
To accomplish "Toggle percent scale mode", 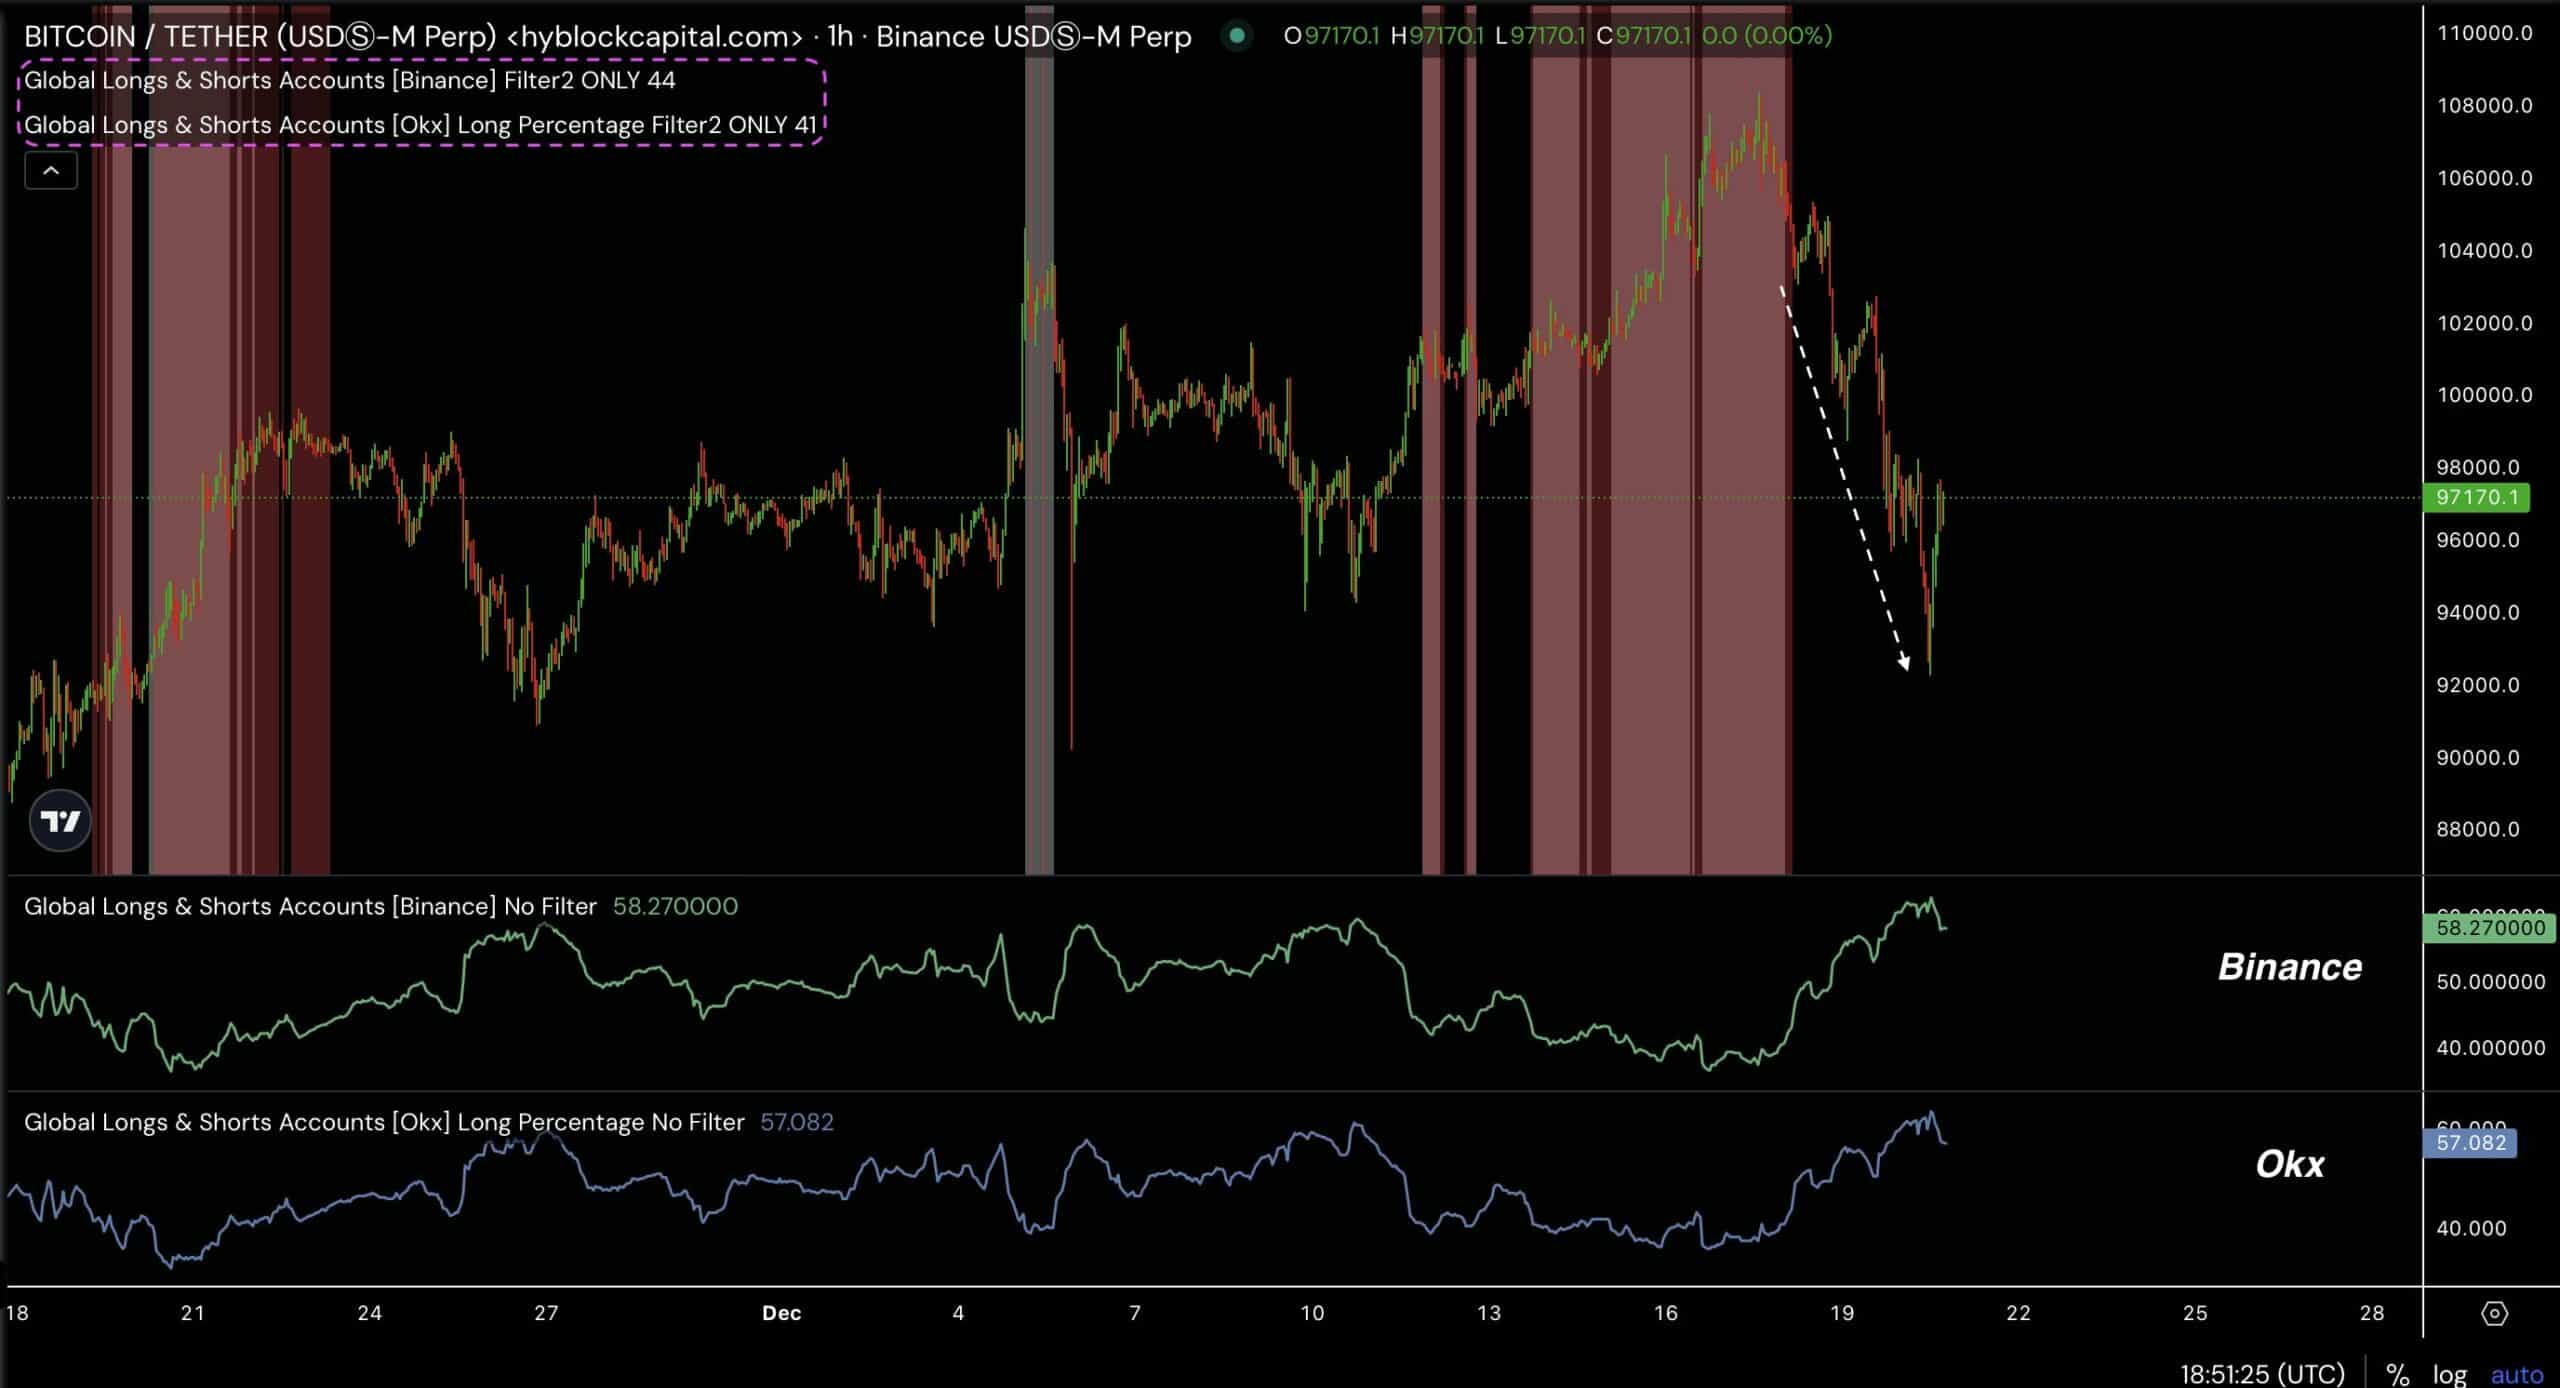I will click(x=2397, y=1374).
